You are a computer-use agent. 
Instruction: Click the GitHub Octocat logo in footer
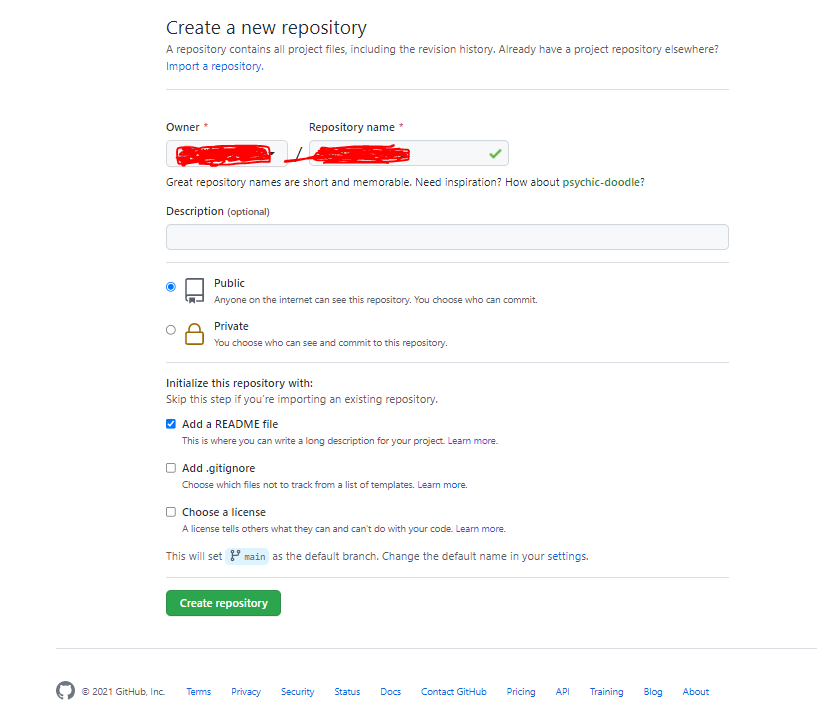pyautogui.click(x=65, y=691)
